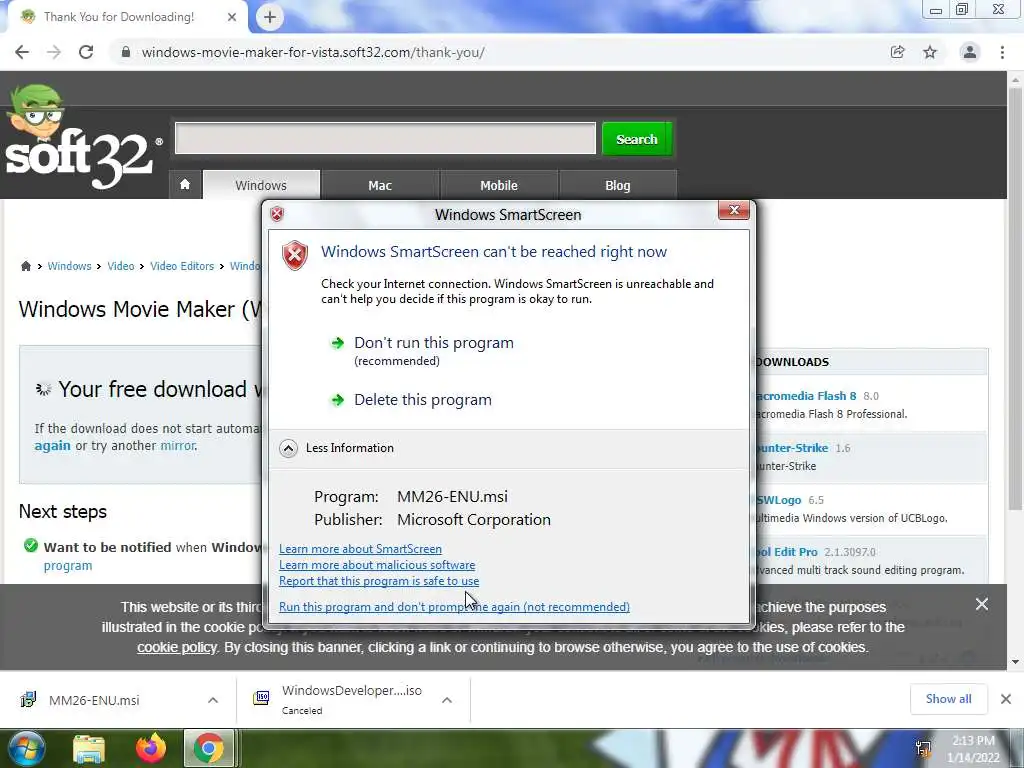1024x768 pixels.
Task: Click the page's vertical scrollbar
Action: coord(1015,297)
